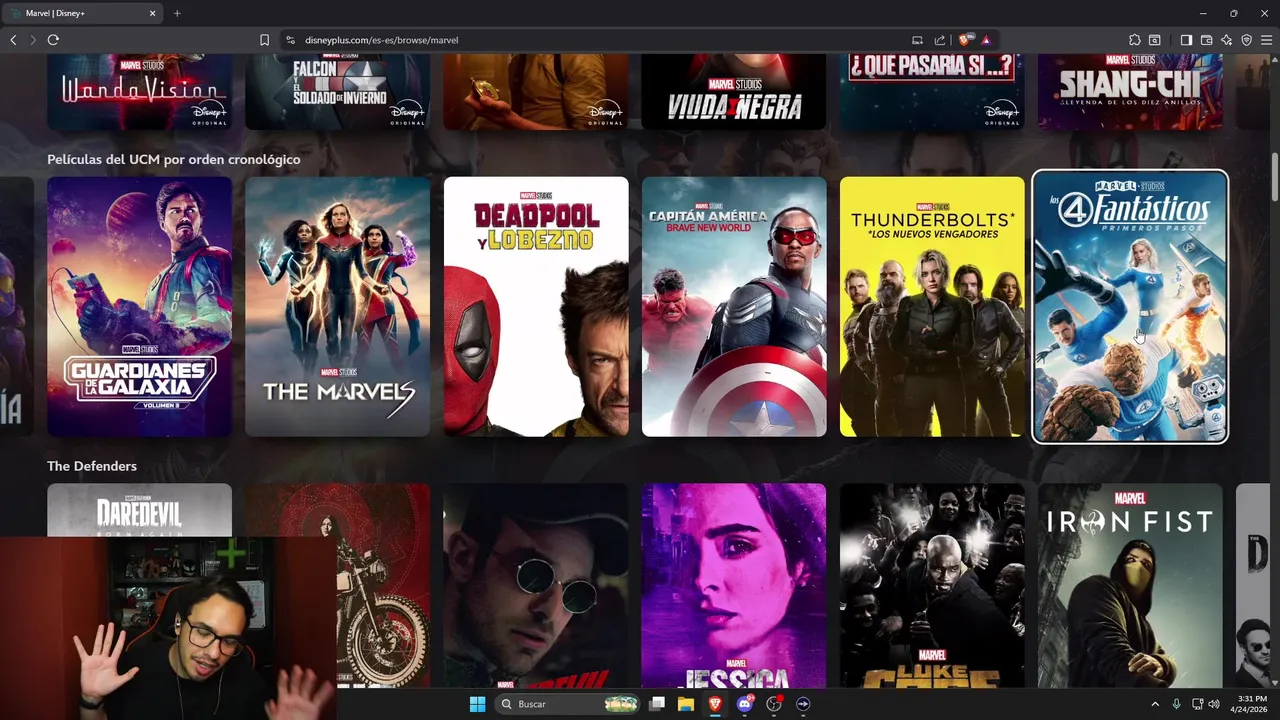Open File Explorer from the taskbar

tap(686, 704)
